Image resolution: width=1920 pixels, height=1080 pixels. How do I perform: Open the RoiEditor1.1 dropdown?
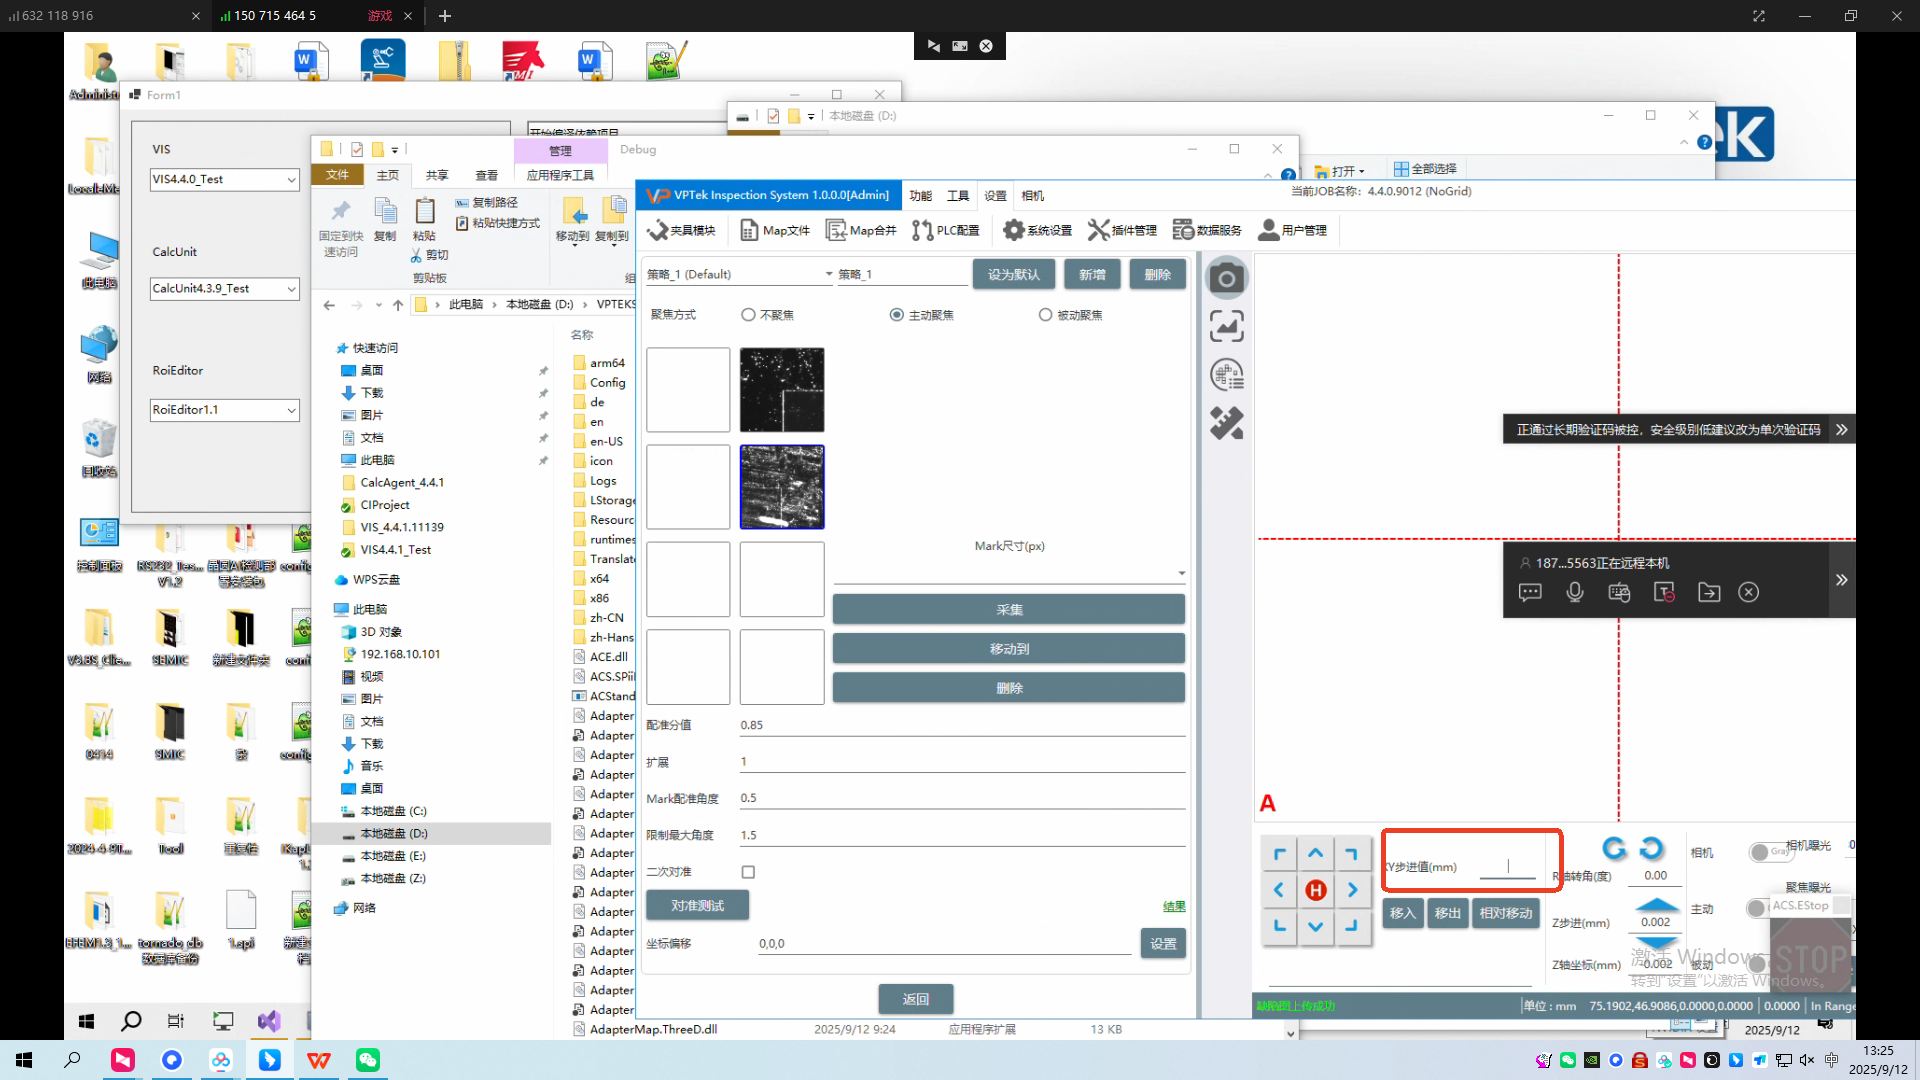(291, 410)
